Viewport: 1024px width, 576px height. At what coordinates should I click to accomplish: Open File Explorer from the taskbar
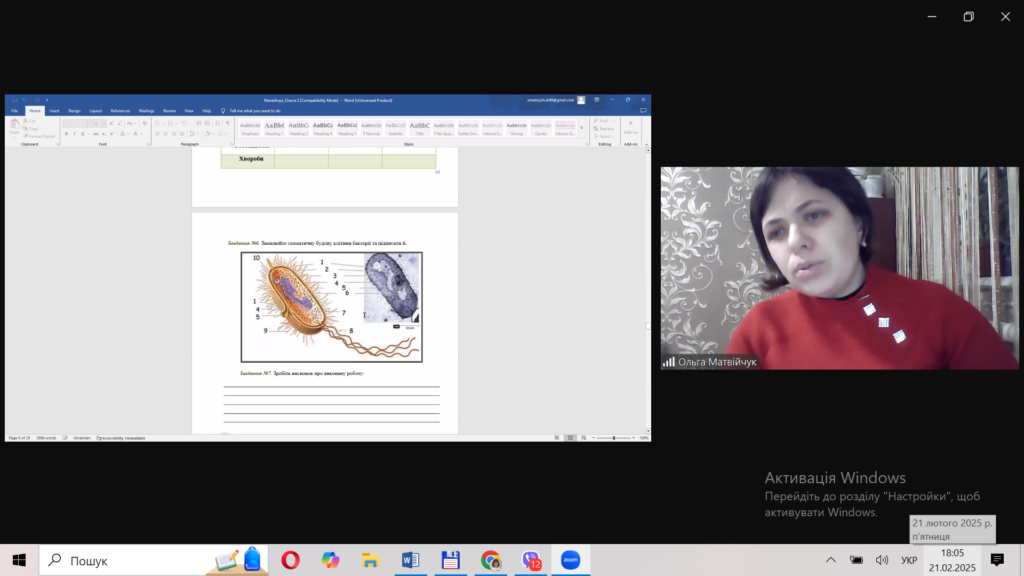click(370, 560)
